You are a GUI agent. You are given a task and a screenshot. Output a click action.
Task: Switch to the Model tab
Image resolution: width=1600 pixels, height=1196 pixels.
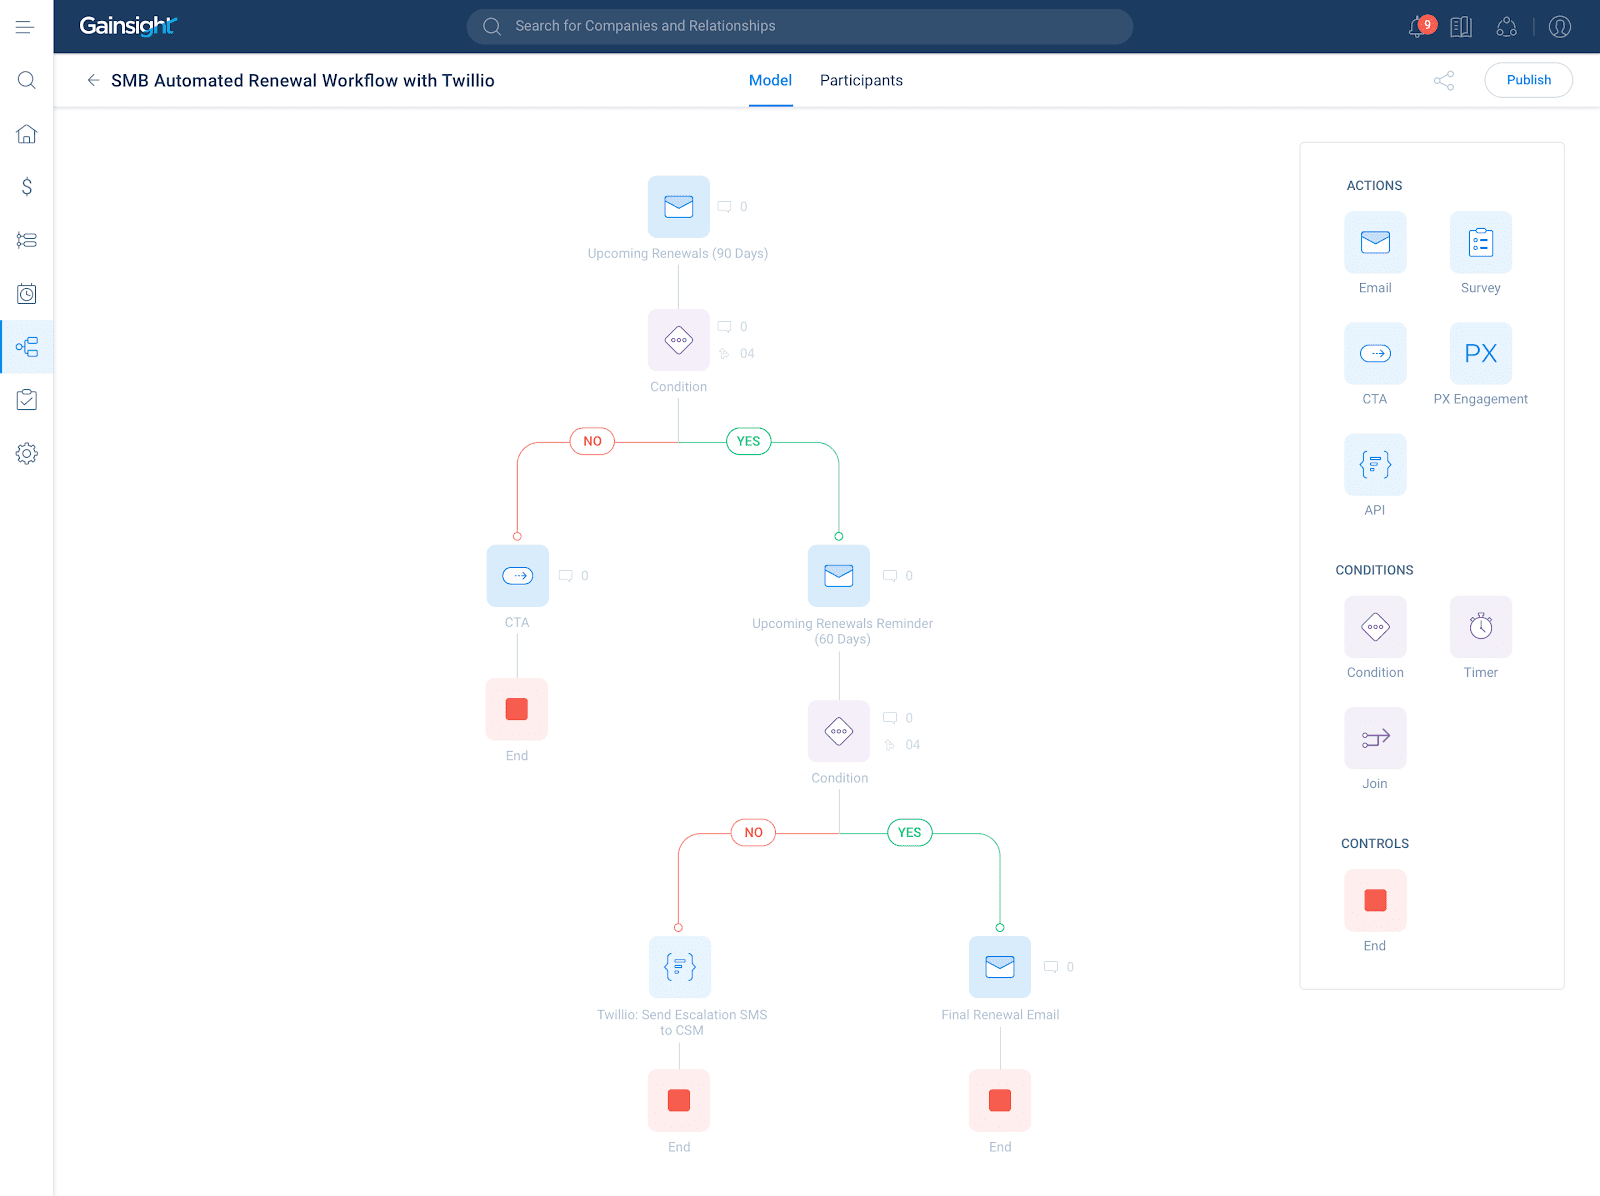(770, 80)
